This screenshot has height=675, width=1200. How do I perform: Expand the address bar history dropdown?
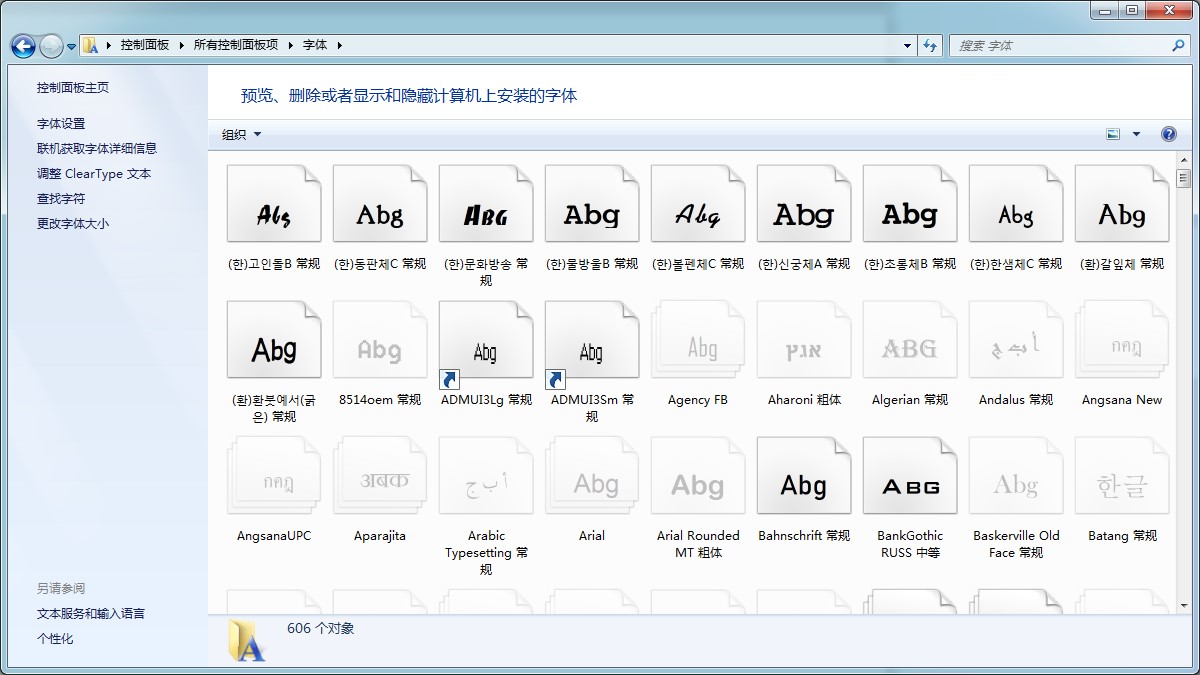[x=907, y=46]
